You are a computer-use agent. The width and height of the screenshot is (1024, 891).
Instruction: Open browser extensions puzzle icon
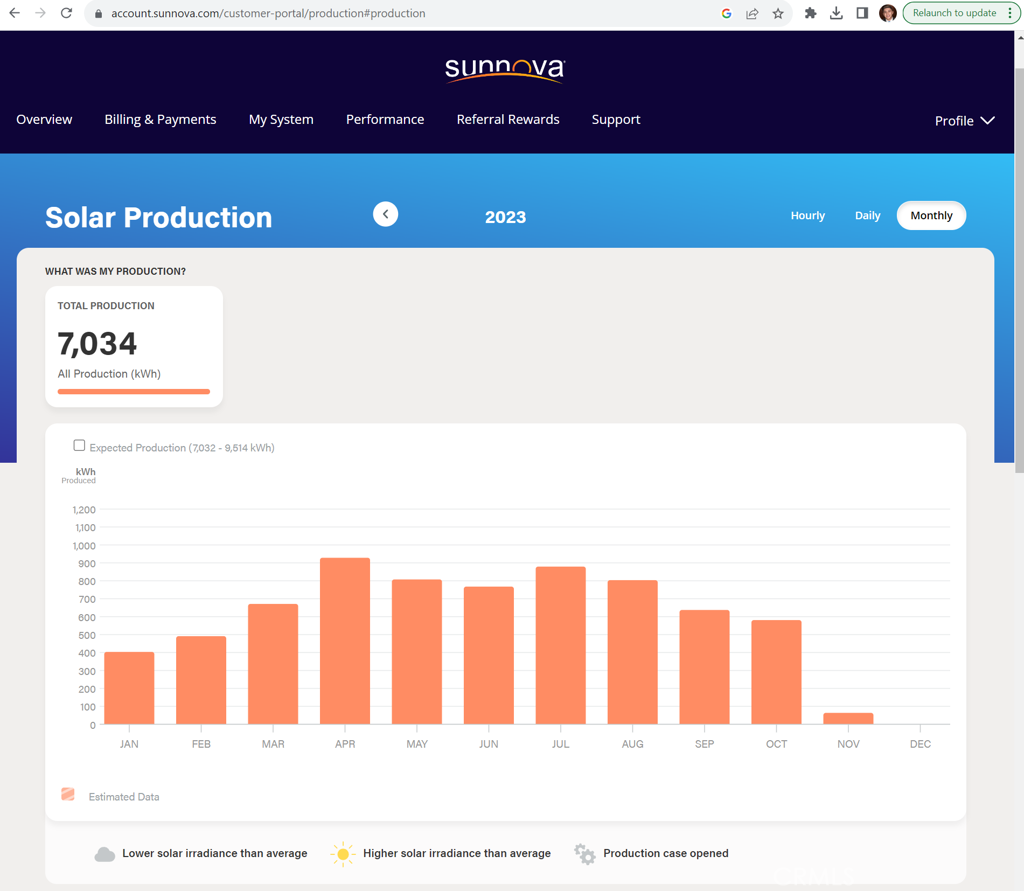click(810, 13)
